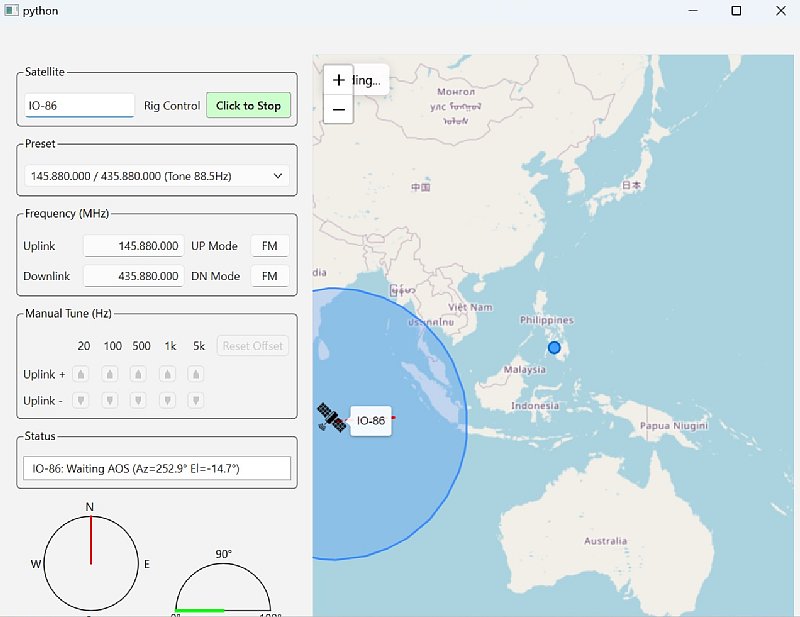Zoom out on the map
Image resolution: width=800 pixels, height=617 pixels.
339,109
